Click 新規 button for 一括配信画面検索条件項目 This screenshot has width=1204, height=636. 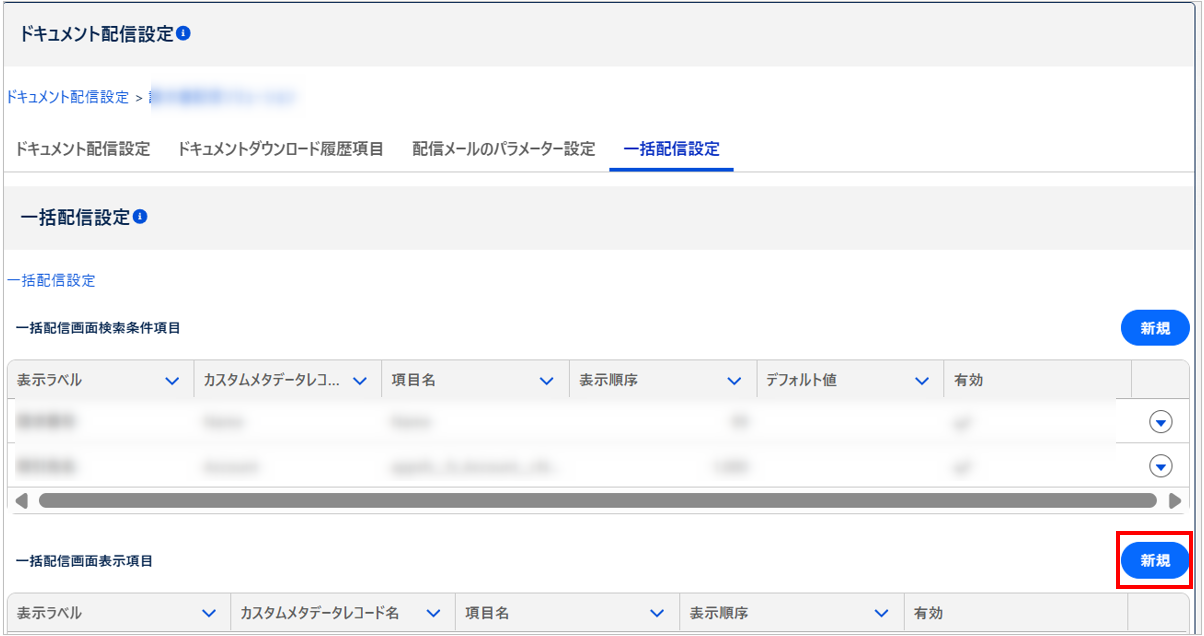pyautogui.click(x=1155, y=328)
